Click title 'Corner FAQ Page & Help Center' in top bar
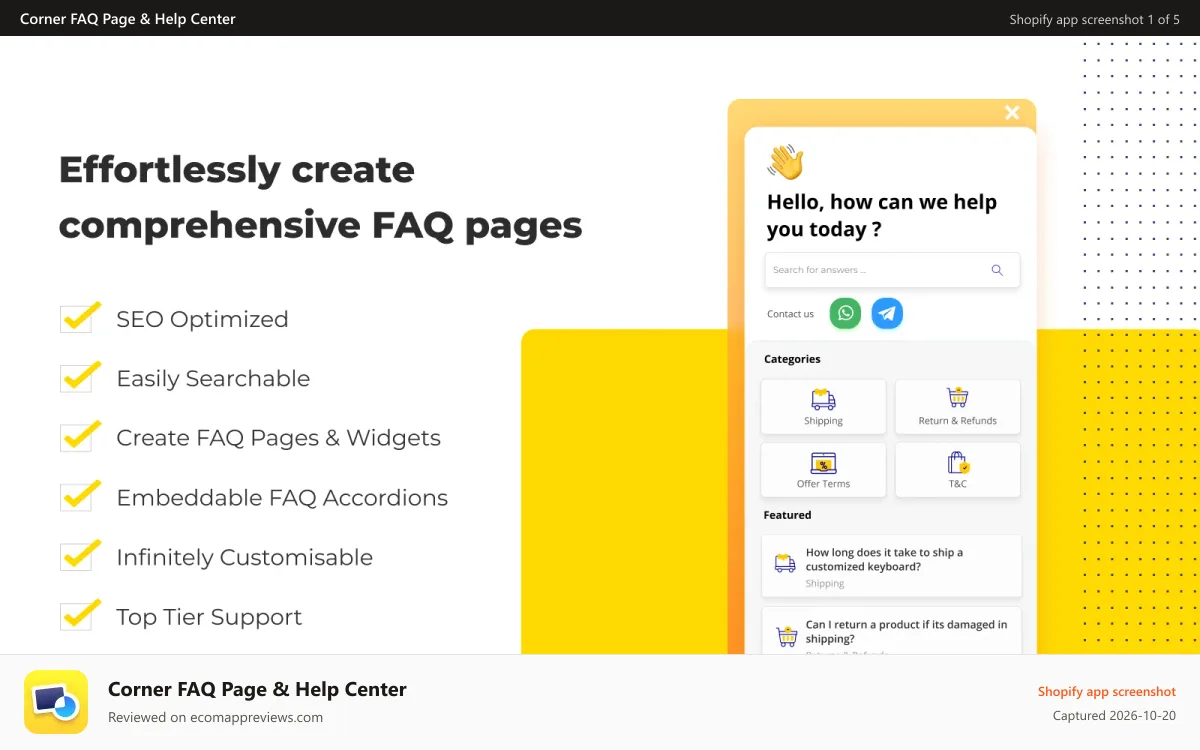1200x750 pixels. [x=128, y=18]
